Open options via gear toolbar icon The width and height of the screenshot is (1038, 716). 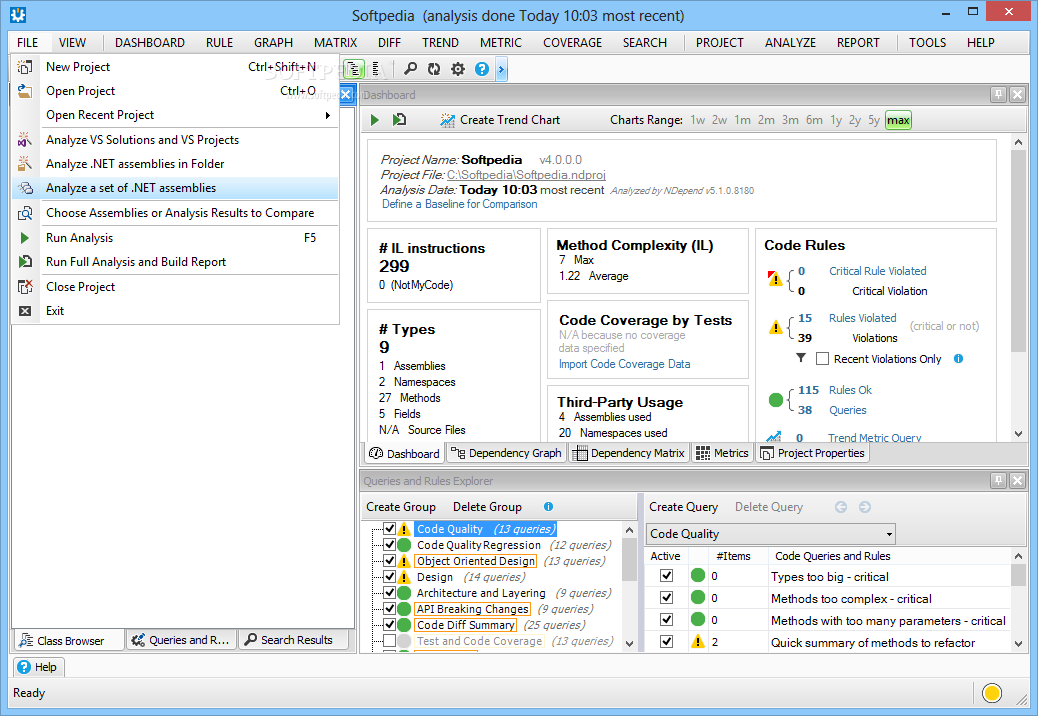pos(458,69)
